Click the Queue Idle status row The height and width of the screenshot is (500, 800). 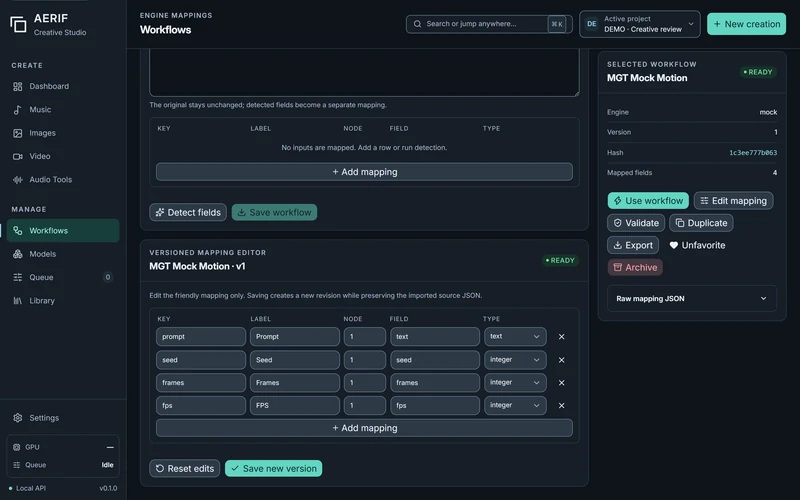pyautogui.click(x=63, y=465)
